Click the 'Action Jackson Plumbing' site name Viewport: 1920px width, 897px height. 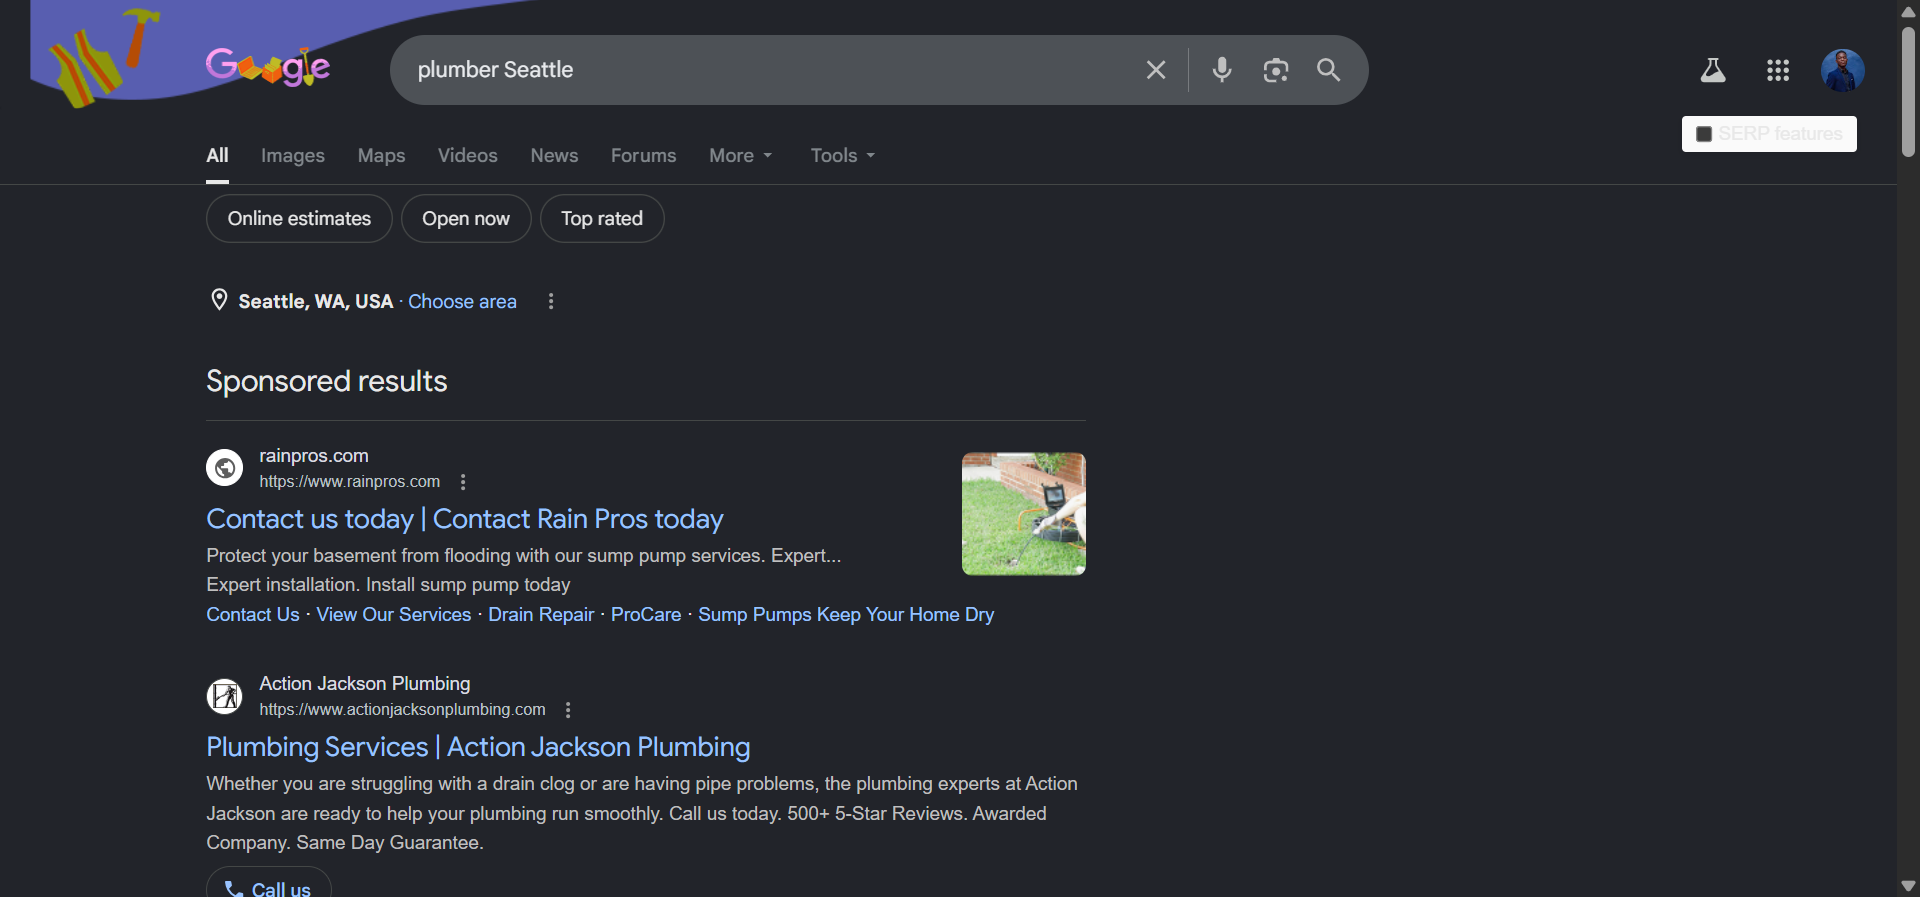[365, 684]
